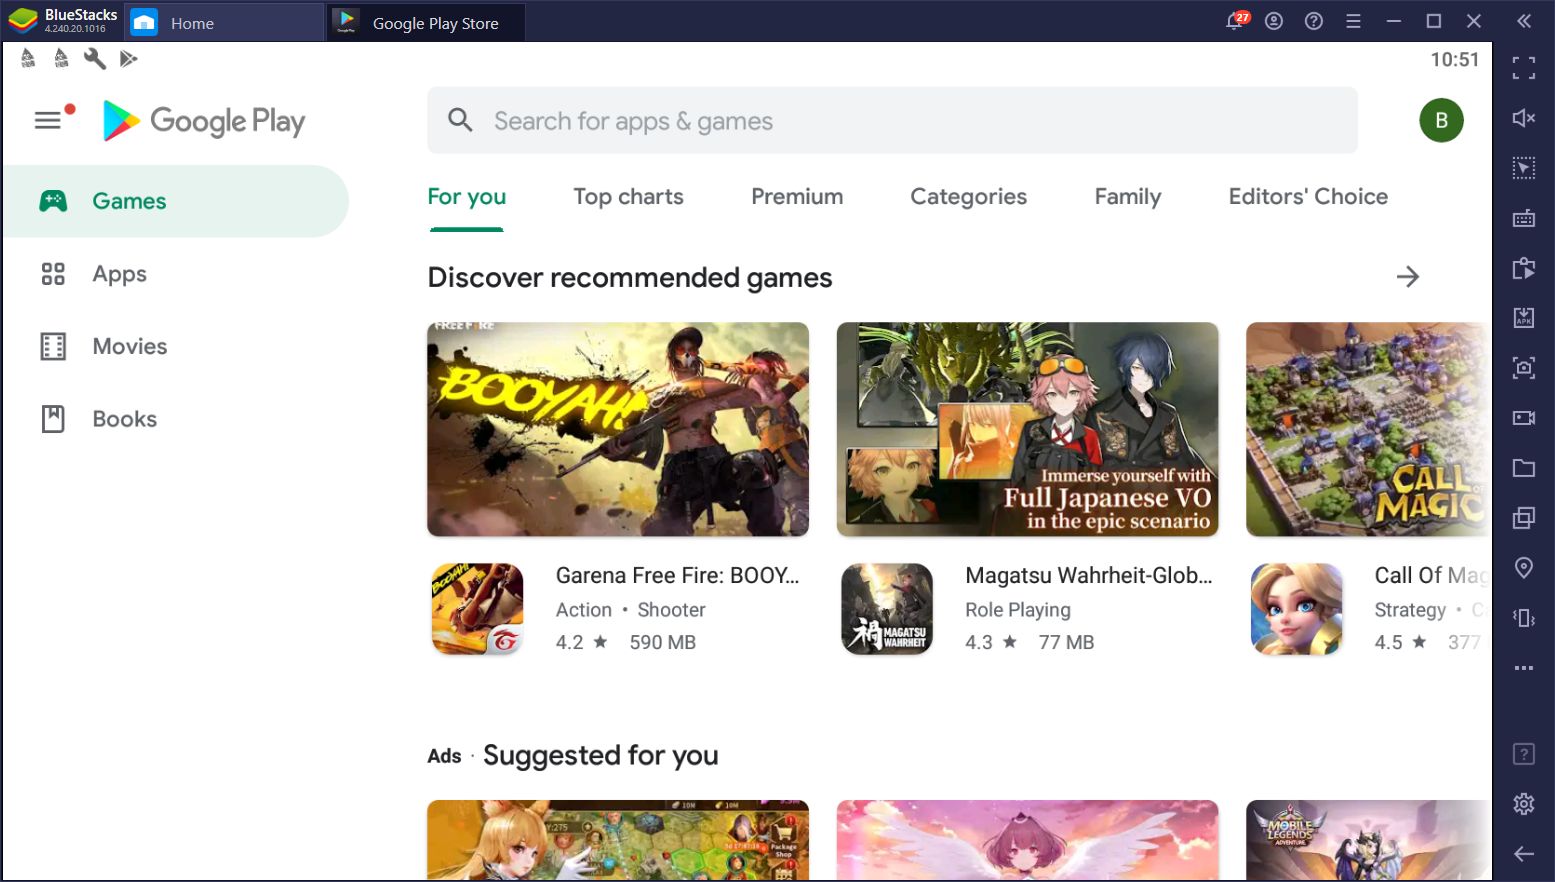Open the Family tab

point(1127,197)
